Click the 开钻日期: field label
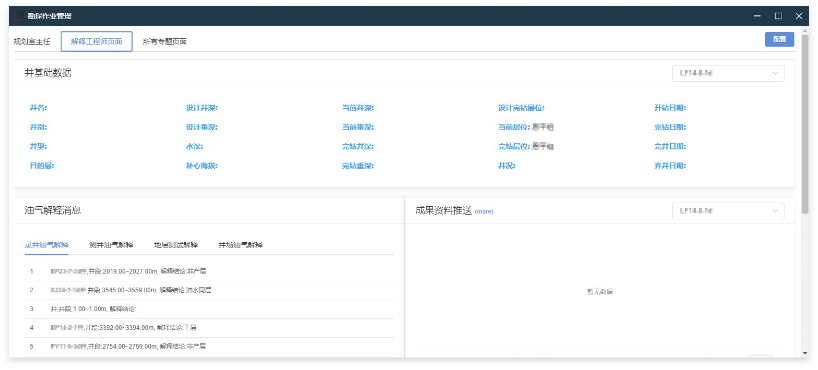This screenshot has width=818, height=370. tap(670, 108)
